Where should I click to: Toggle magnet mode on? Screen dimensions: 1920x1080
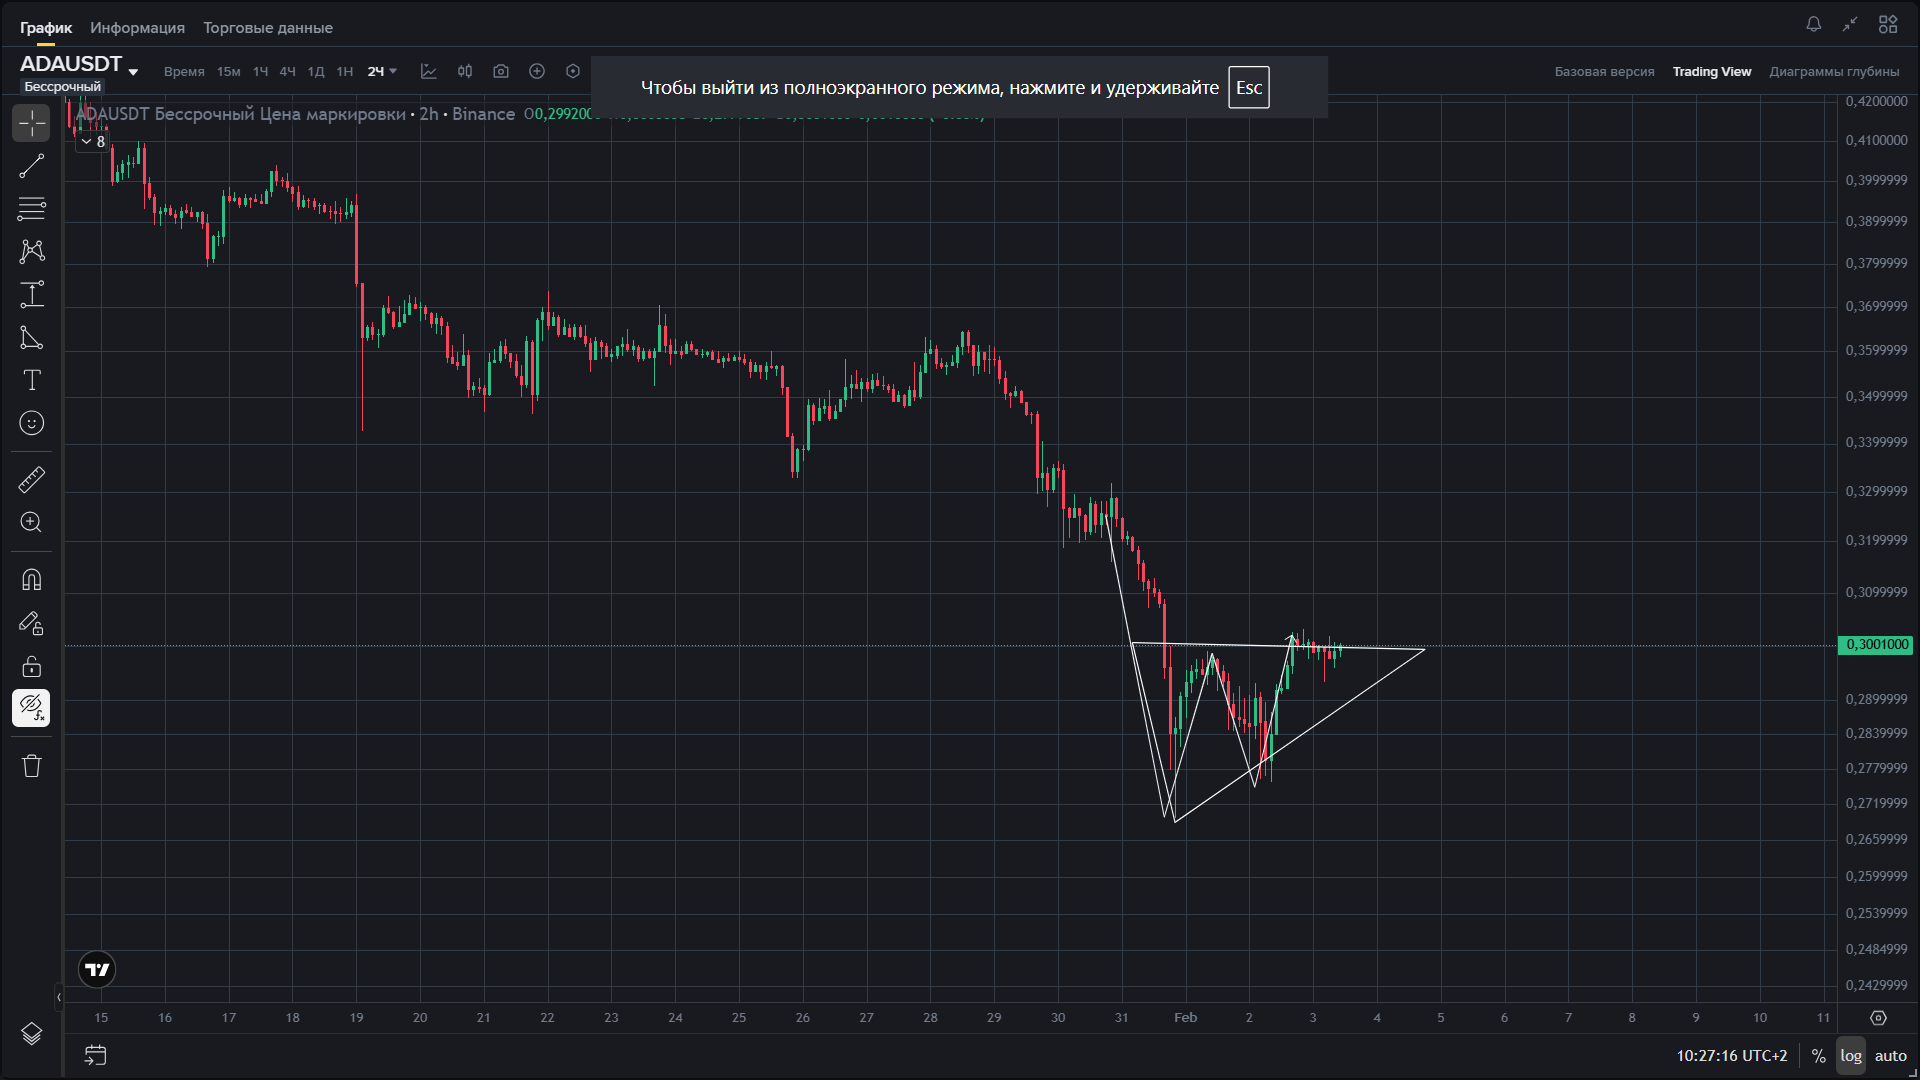pos(31,580)
